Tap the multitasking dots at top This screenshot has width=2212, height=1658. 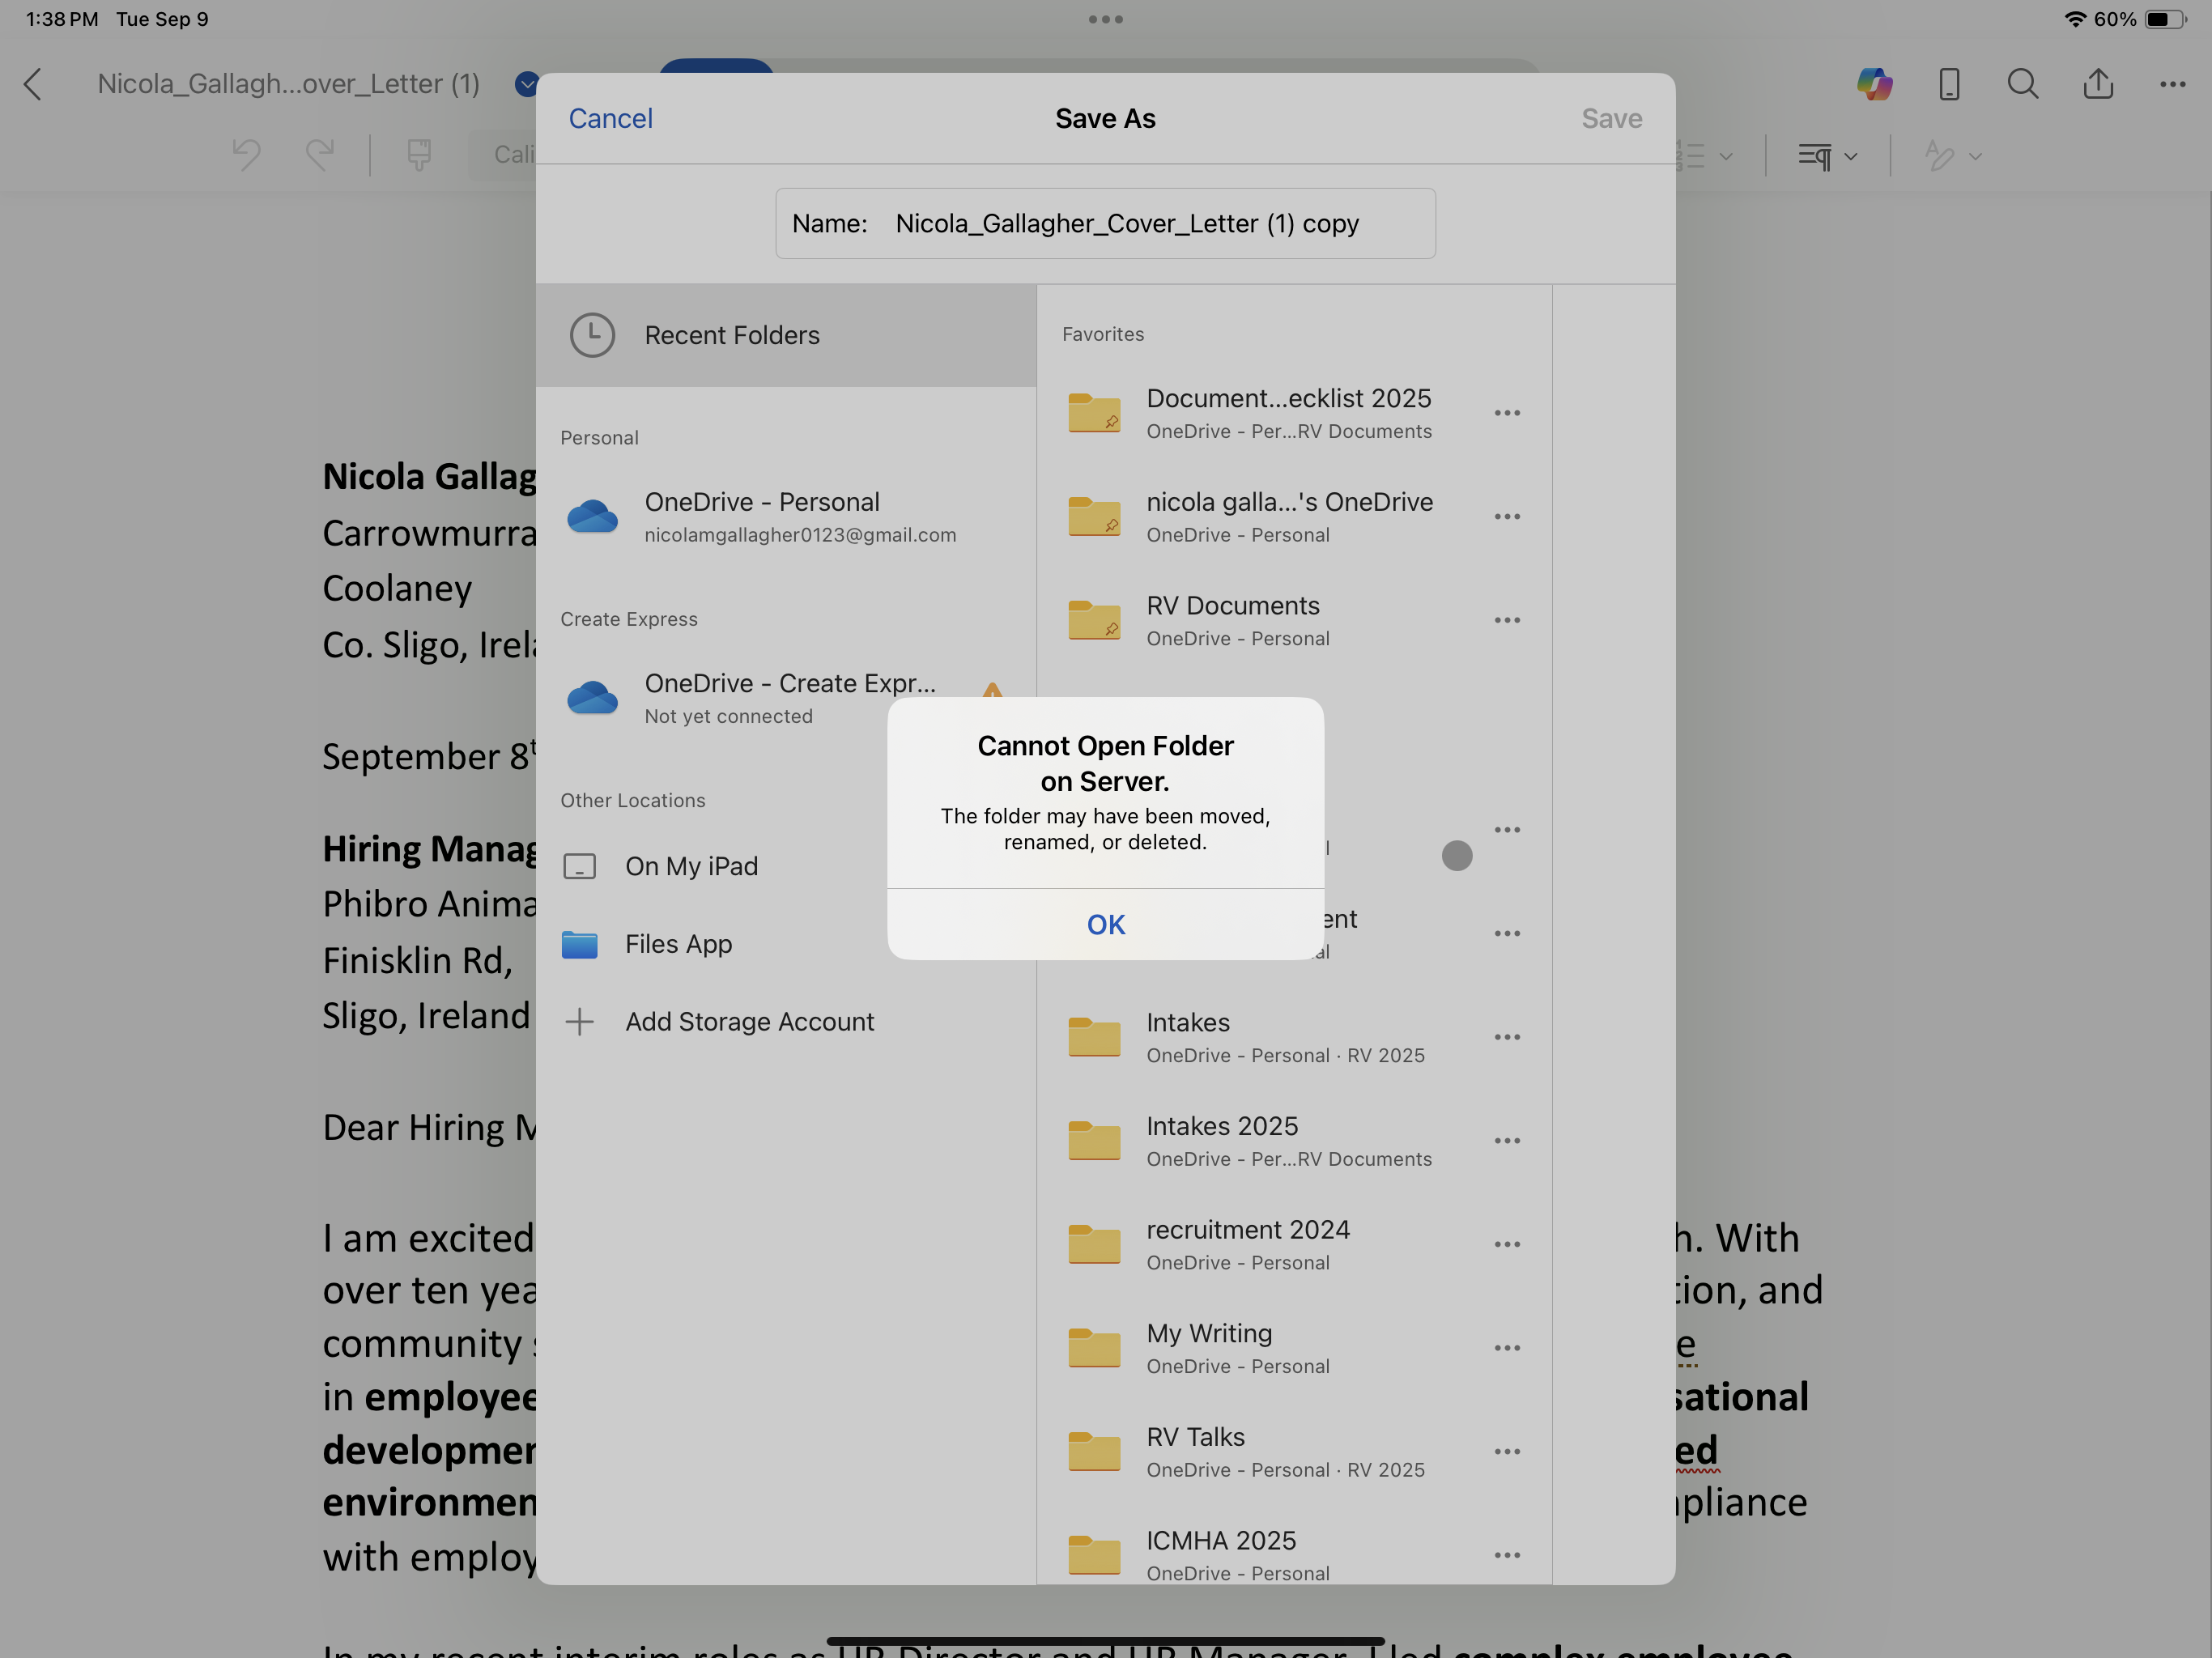[1105, 19]
